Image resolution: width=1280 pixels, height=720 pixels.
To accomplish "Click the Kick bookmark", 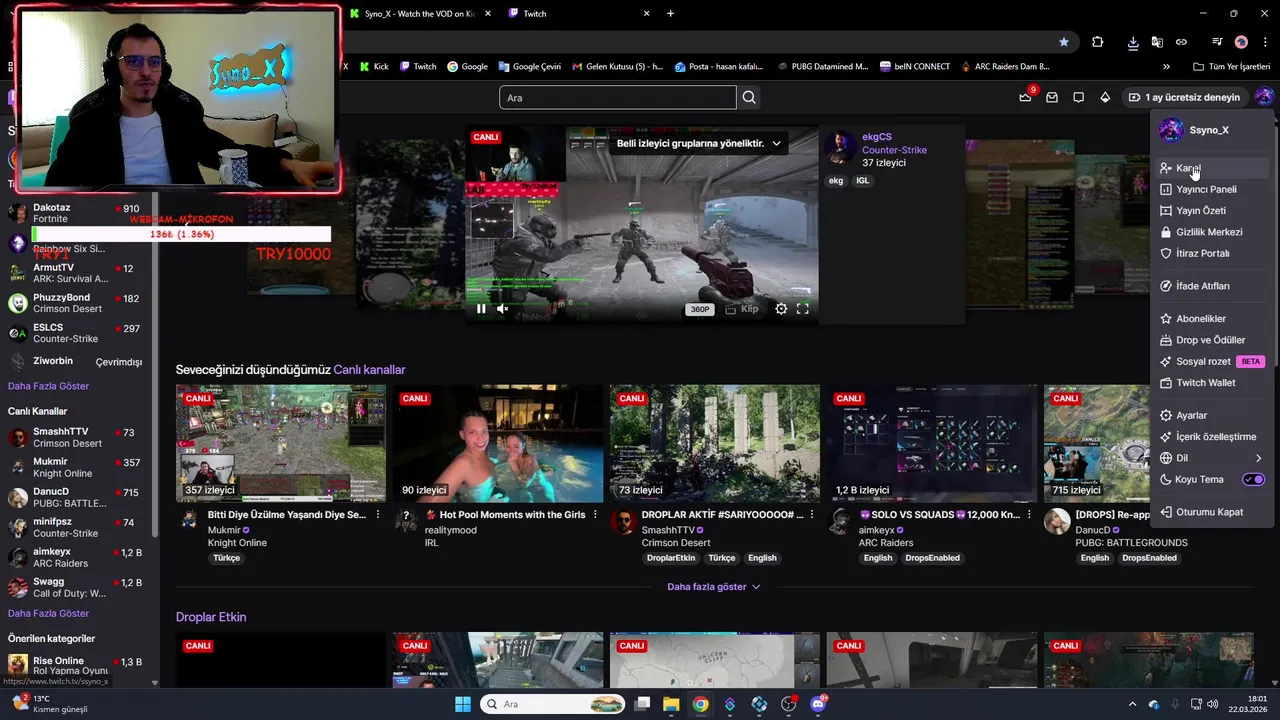I will 373,67.
